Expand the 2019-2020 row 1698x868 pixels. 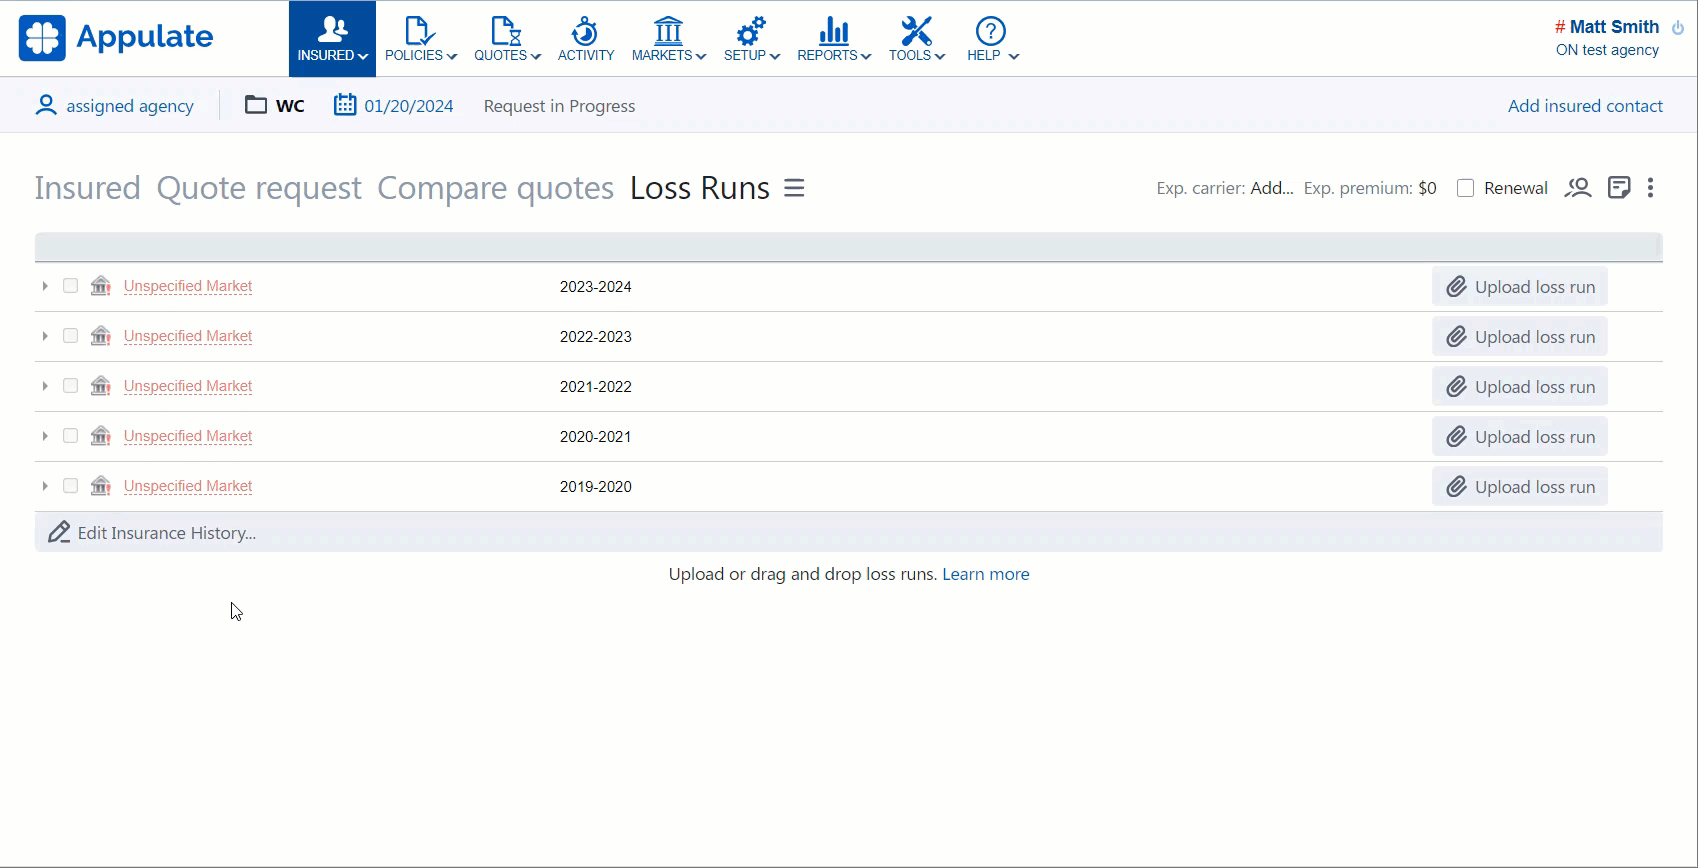(x=45, y=486)
